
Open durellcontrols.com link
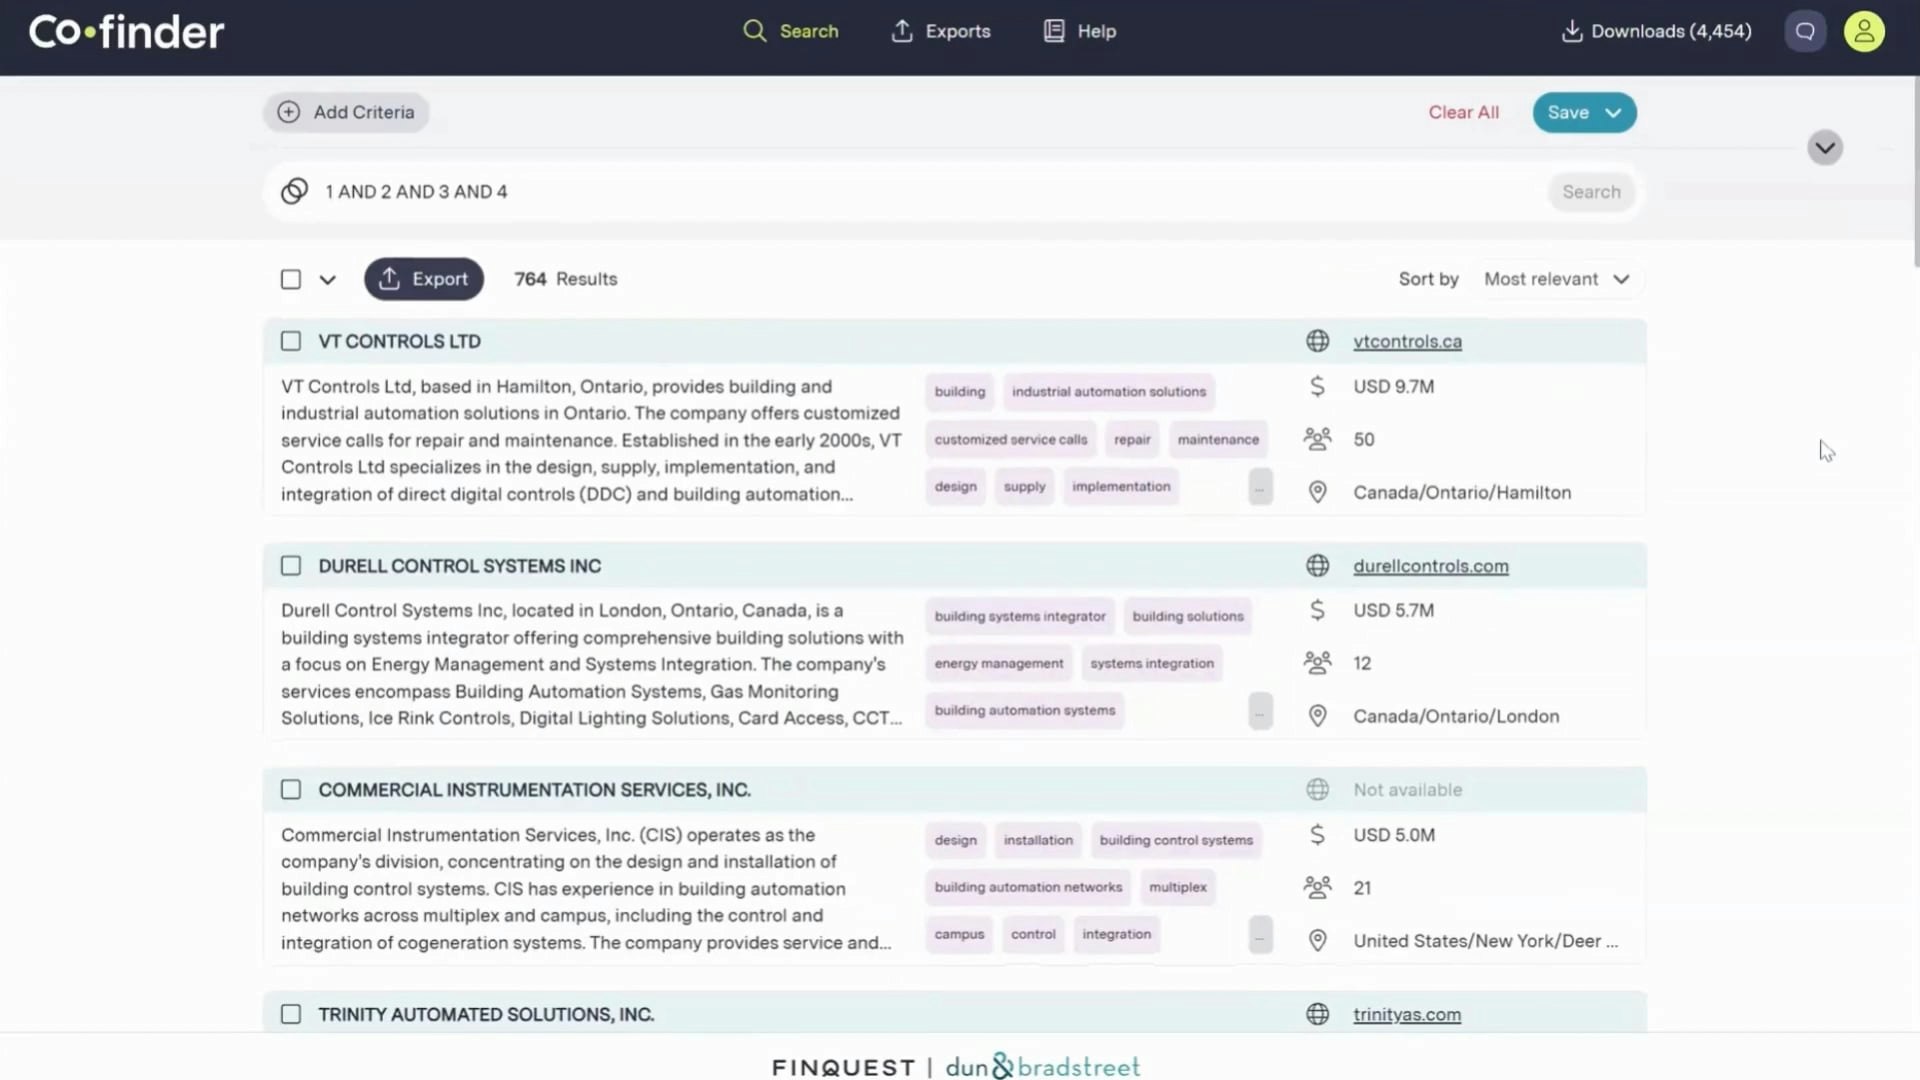[x=1430, y=566]
